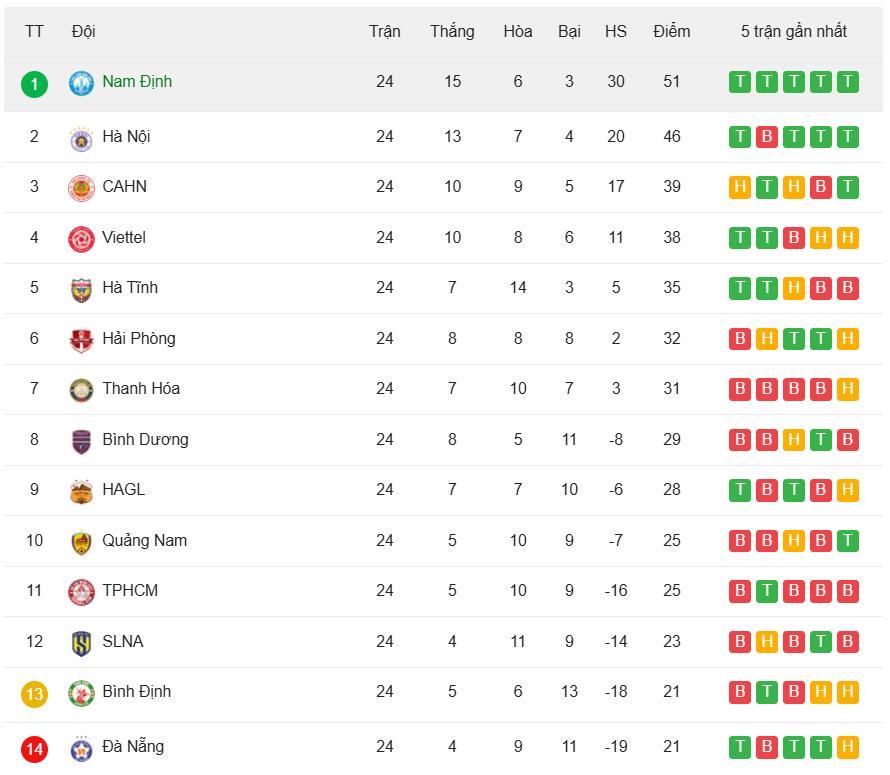Image resolution: width=890 pixels, height=775 pixels.
Task: Open the Quảng Nam team link
Action: click(144, 541)
